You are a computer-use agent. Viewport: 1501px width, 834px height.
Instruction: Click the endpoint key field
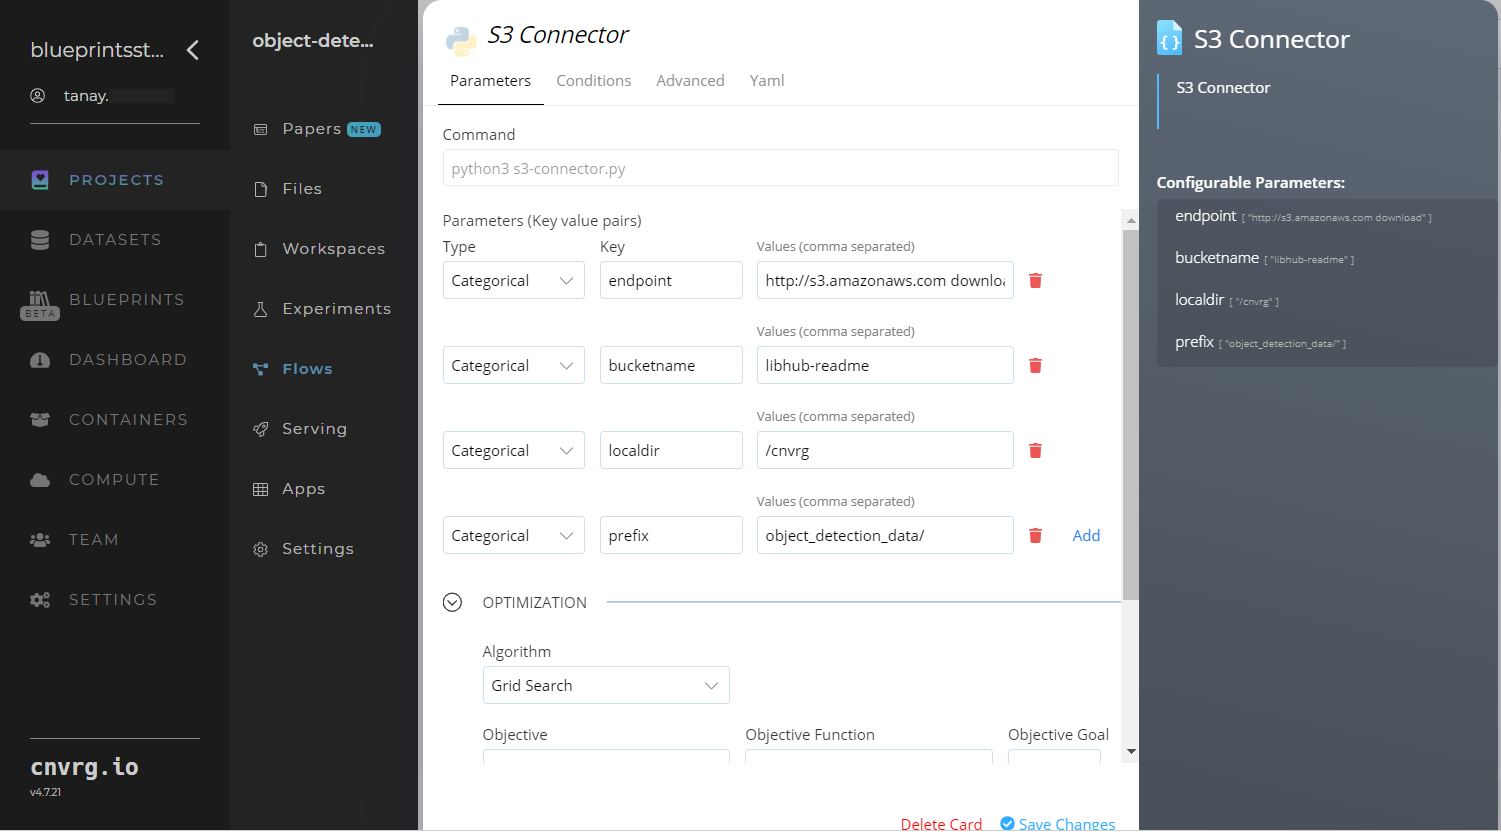pos(671,280)
